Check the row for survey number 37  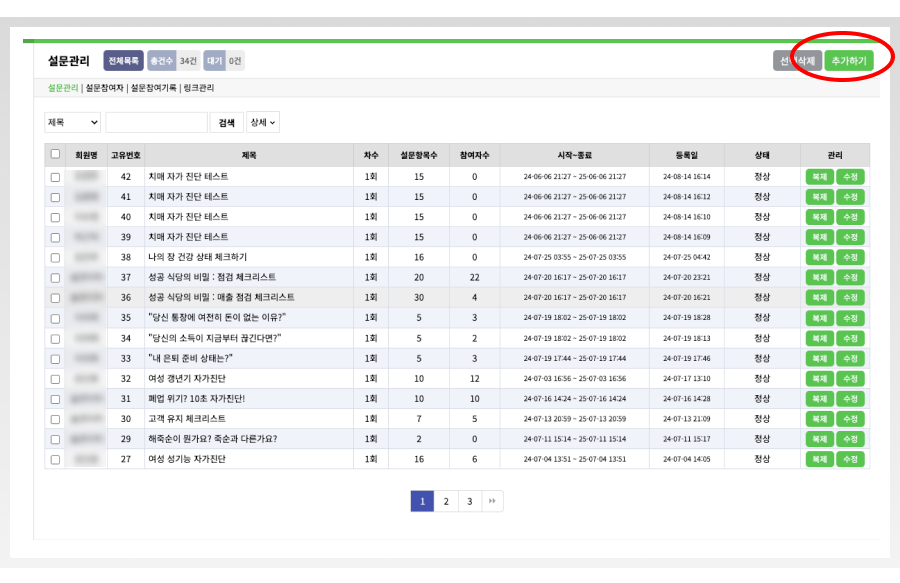(x=55, y=278)
